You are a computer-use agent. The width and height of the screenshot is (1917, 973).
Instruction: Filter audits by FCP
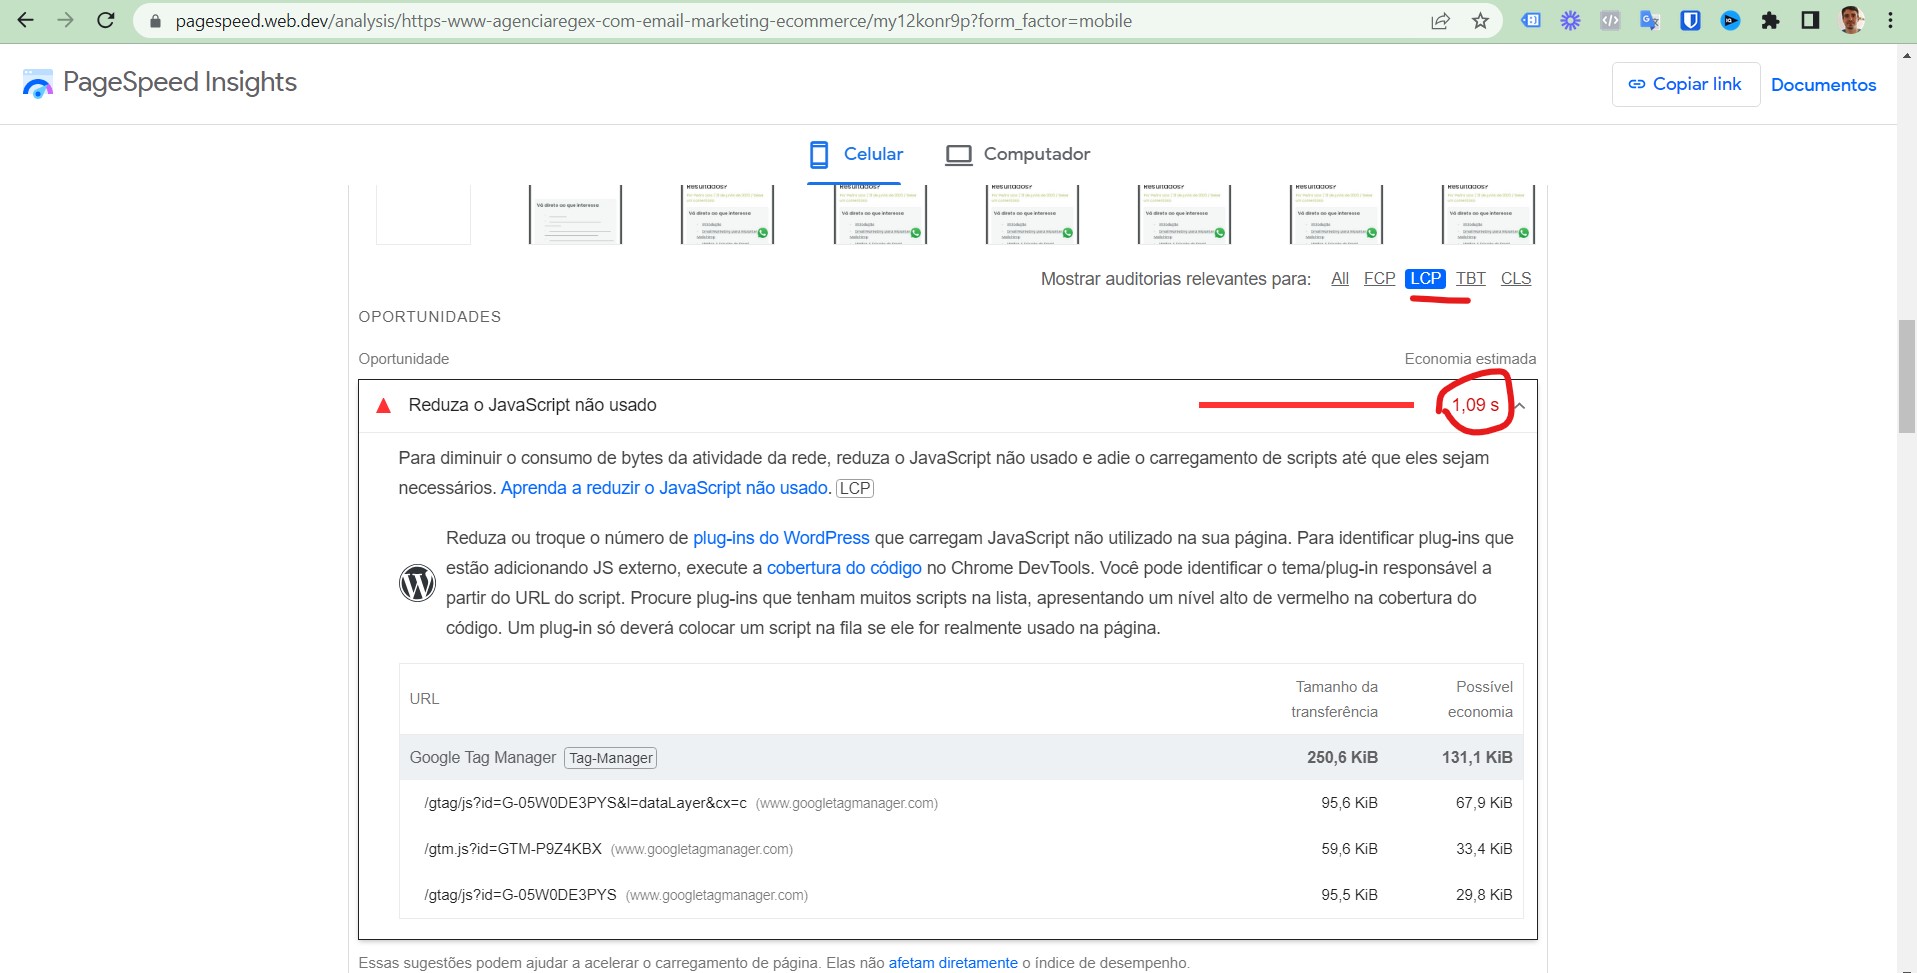(1379, 279)
